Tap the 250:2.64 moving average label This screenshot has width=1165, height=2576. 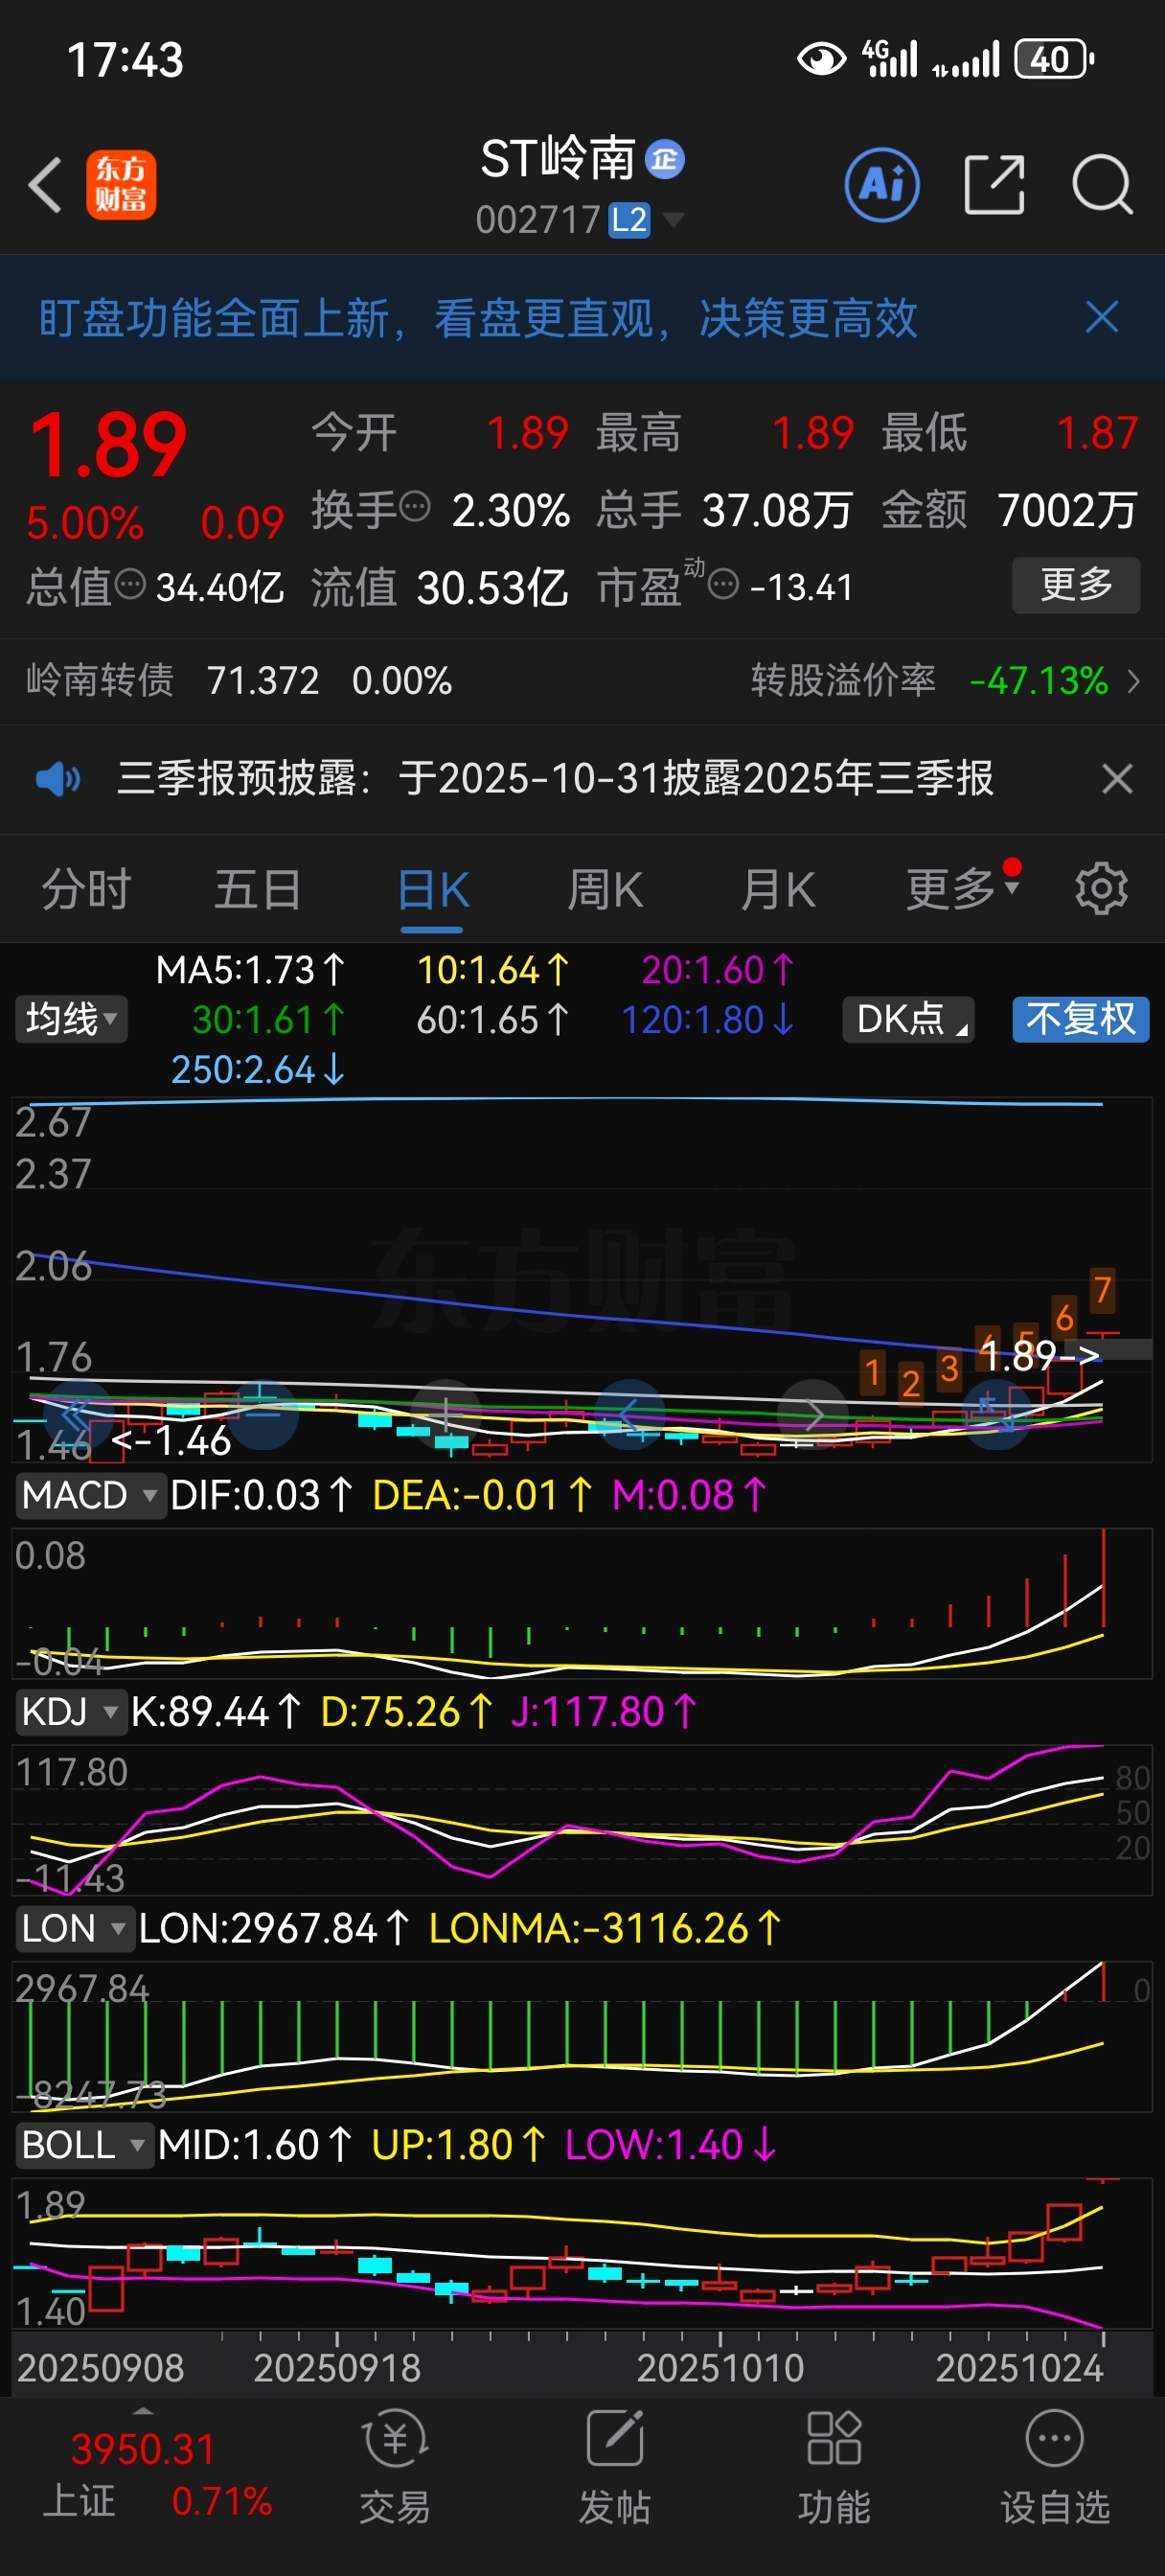click(258, 1069)
